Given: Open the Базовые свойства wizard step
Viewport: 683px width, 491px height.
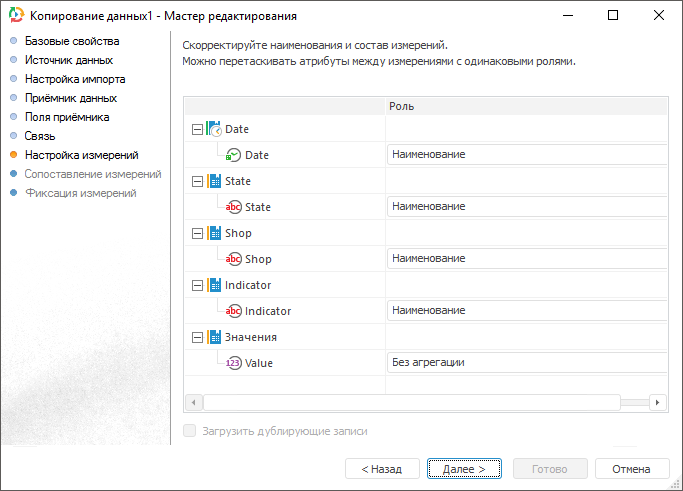Looking at the screenshot, I should (x=72, y=41).
